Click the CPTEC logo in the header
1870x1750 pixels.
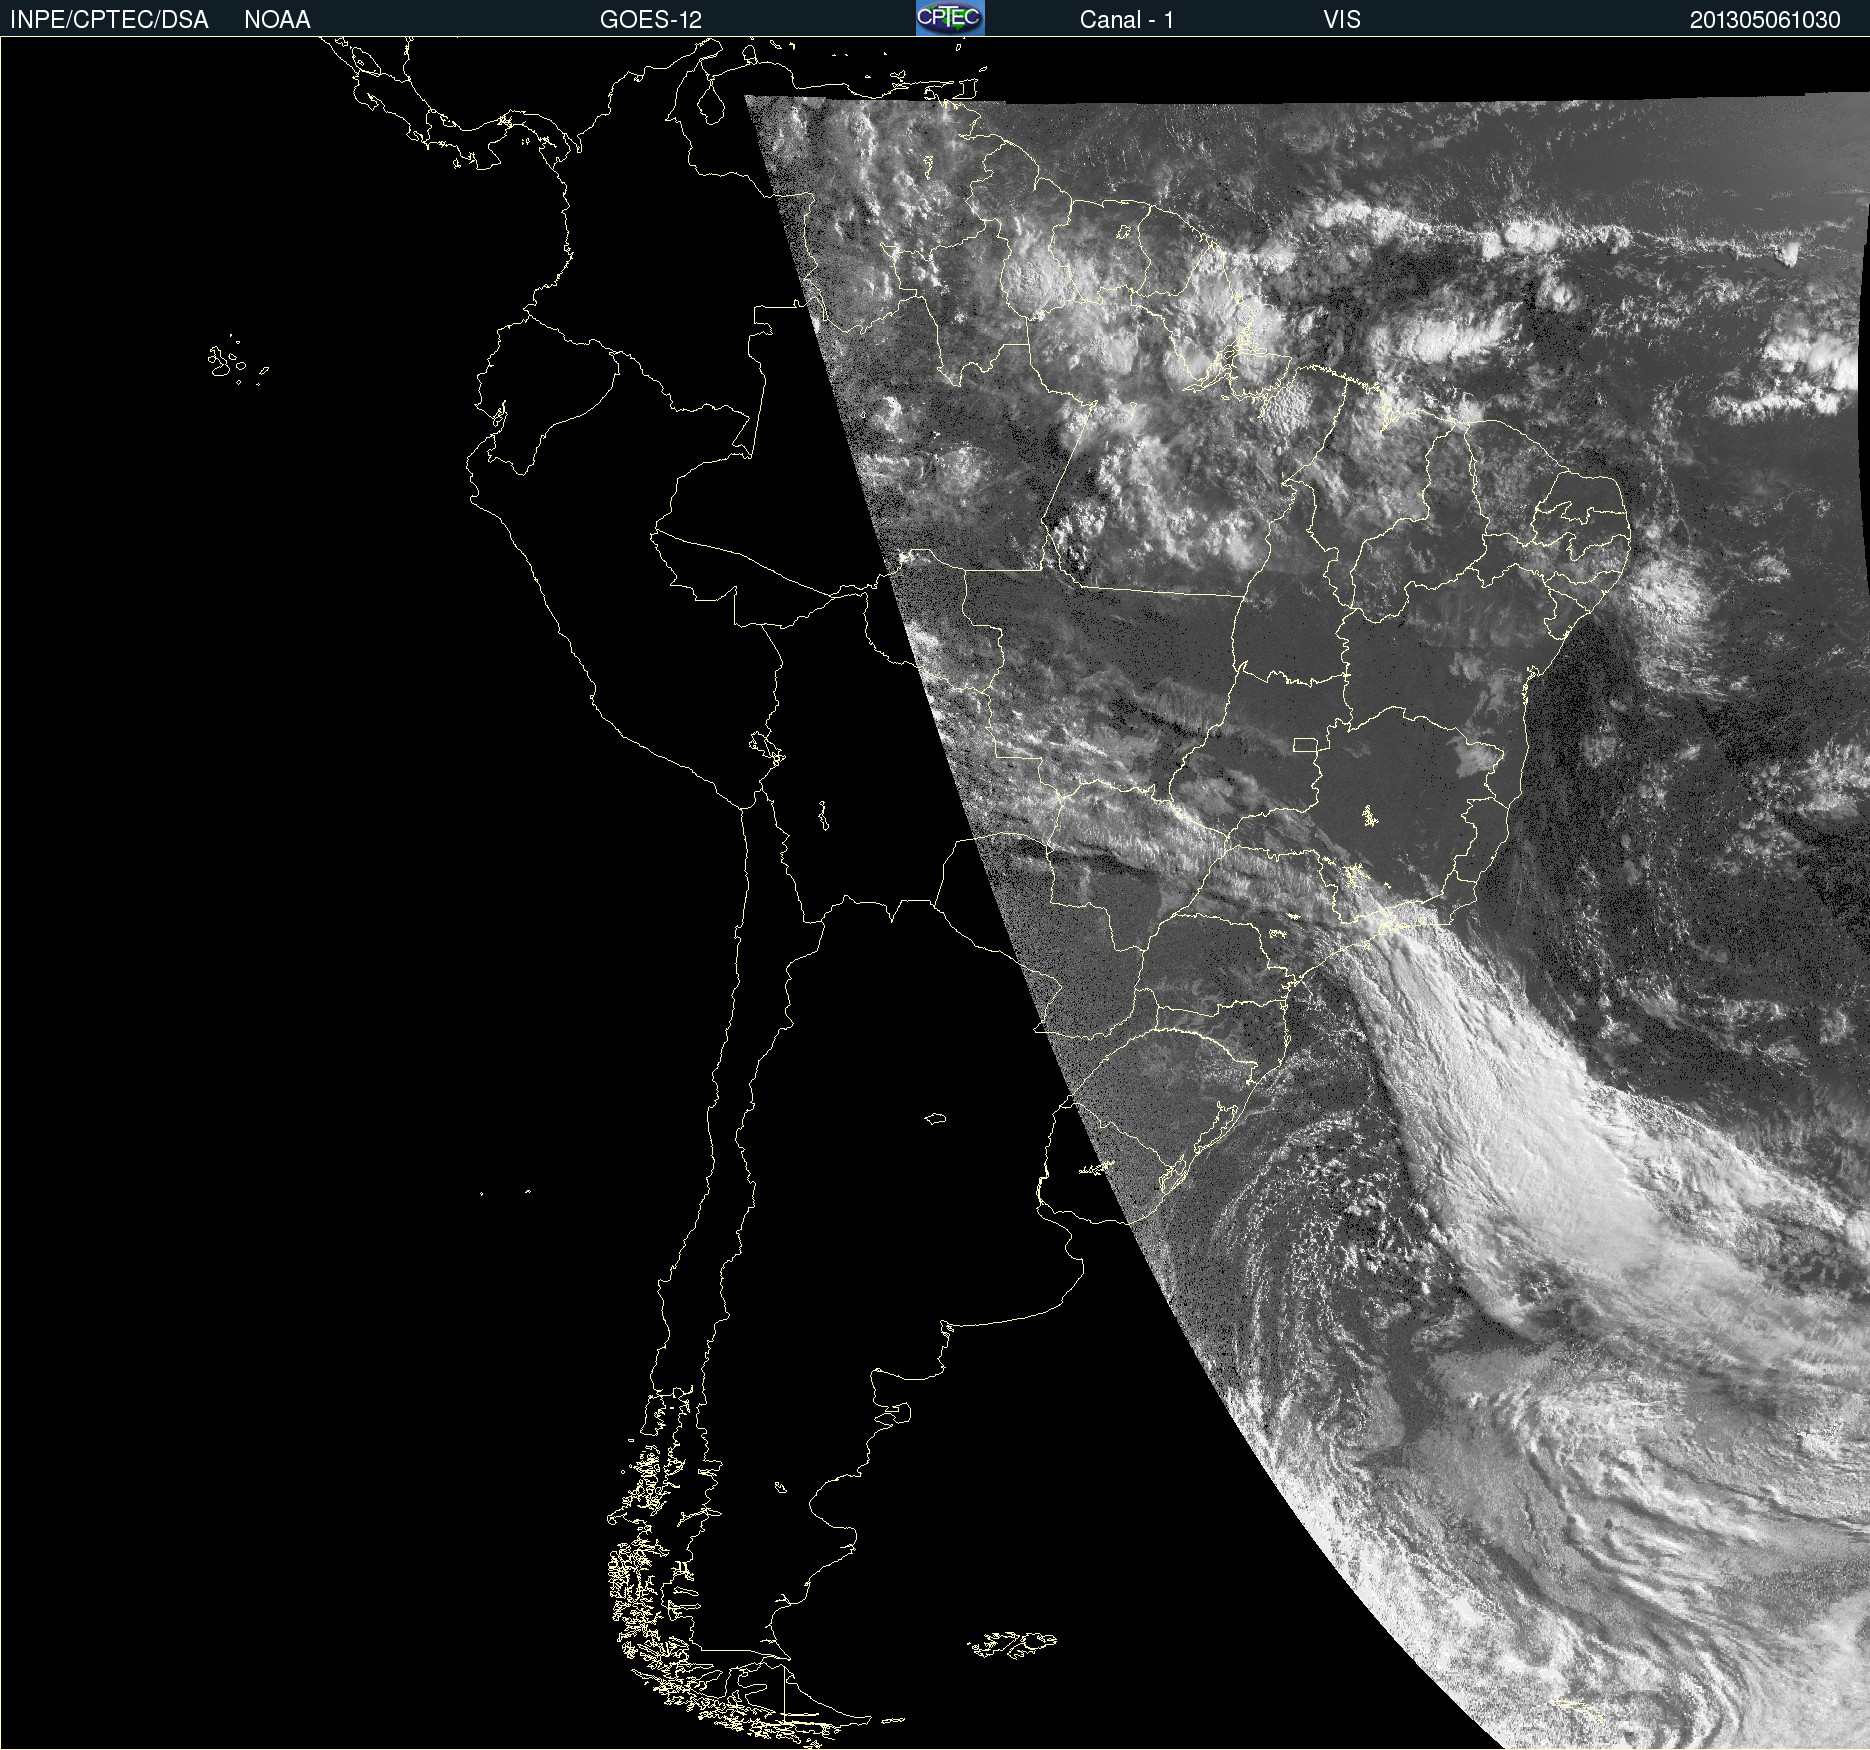tap(950, 18)
